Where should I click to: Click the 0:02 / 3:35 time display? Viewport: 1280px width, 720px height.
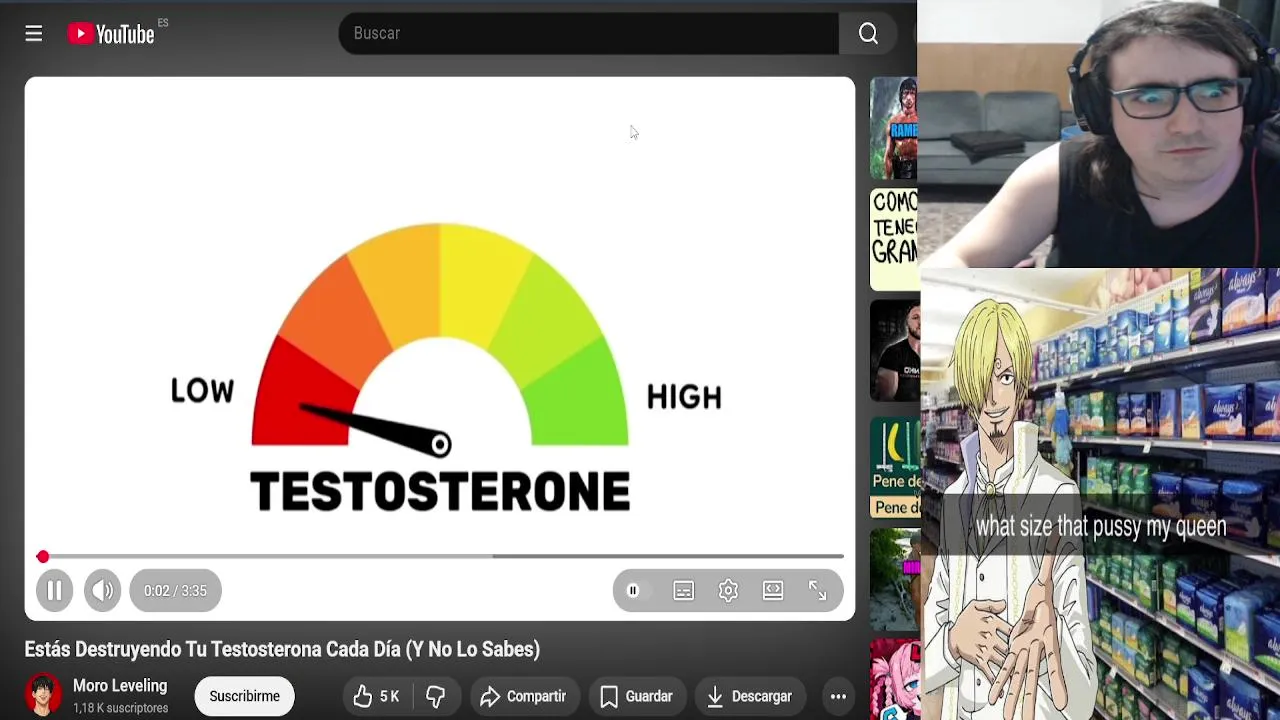tap(175, 591)
